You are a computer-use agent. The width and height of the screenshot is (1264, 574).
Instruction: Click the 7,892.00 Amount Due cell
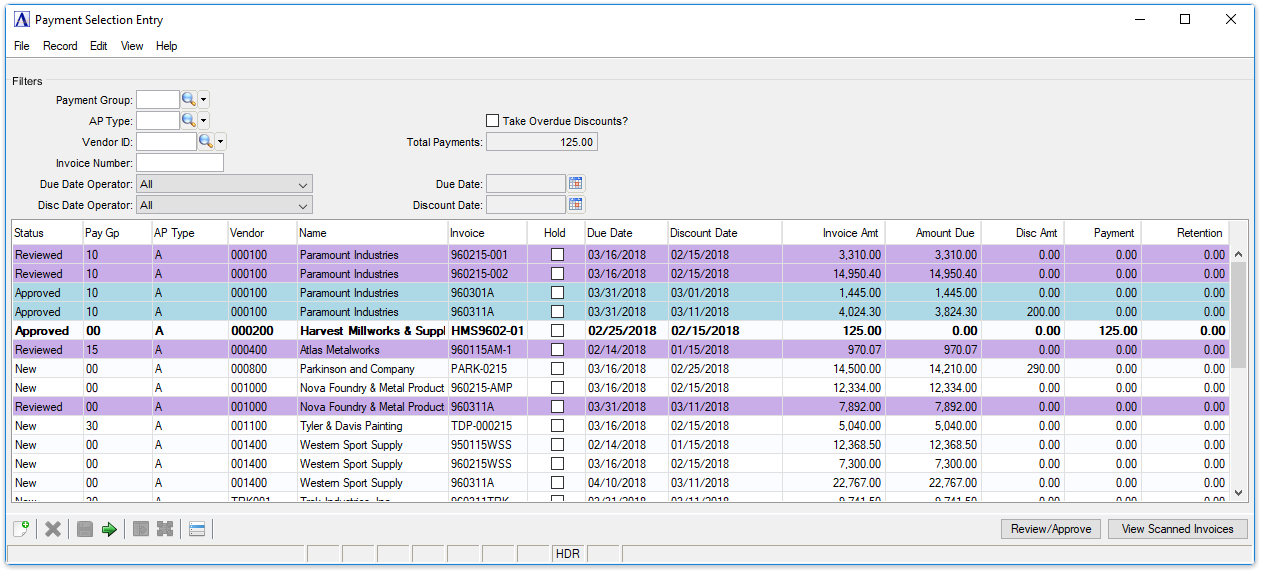[x=933, y=407]
